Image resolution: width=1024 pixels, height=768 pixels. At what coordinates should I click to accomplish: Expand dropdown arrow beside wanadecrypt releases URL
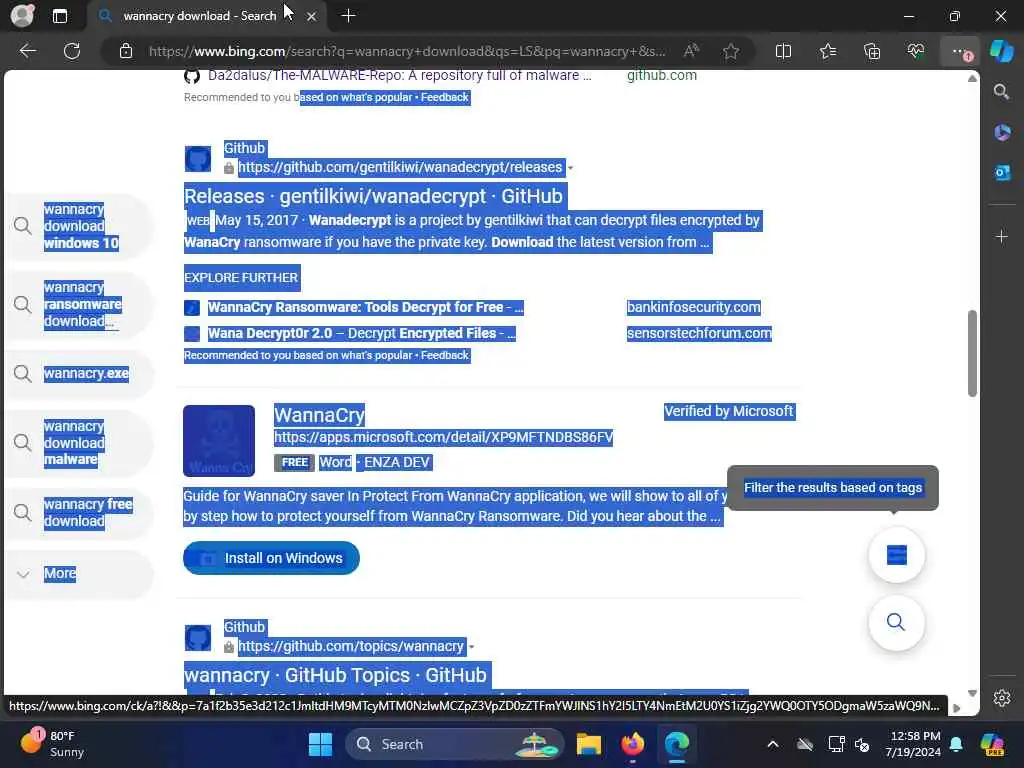(x=570, y=168)
